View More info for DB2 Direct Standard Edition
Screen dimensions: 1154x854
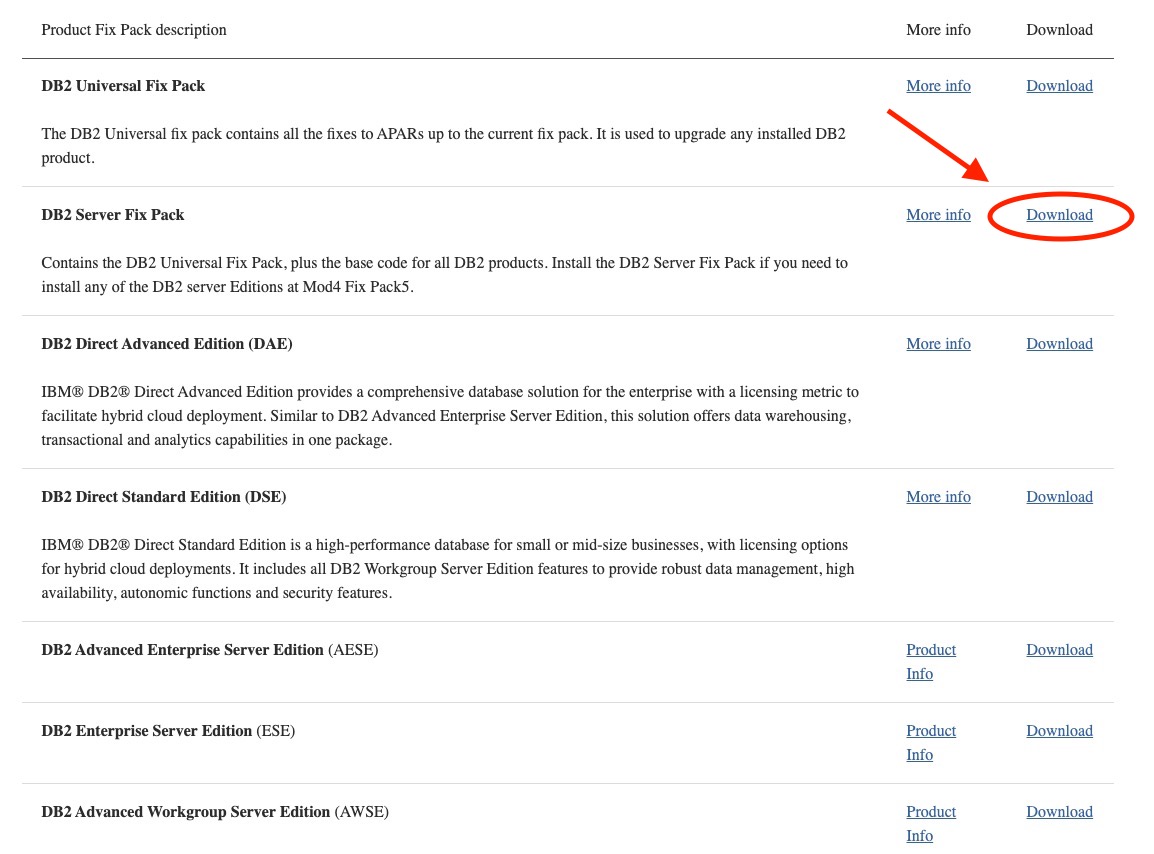click(x=938, y=497)
